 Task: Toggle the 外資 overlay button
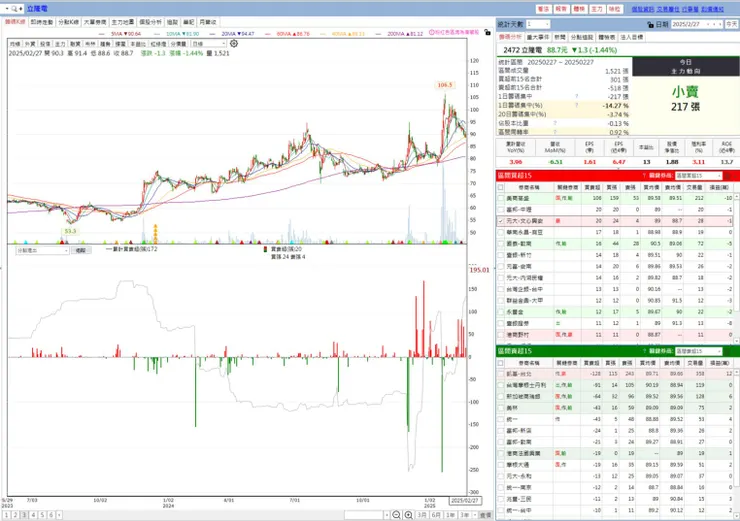point(30,44)
